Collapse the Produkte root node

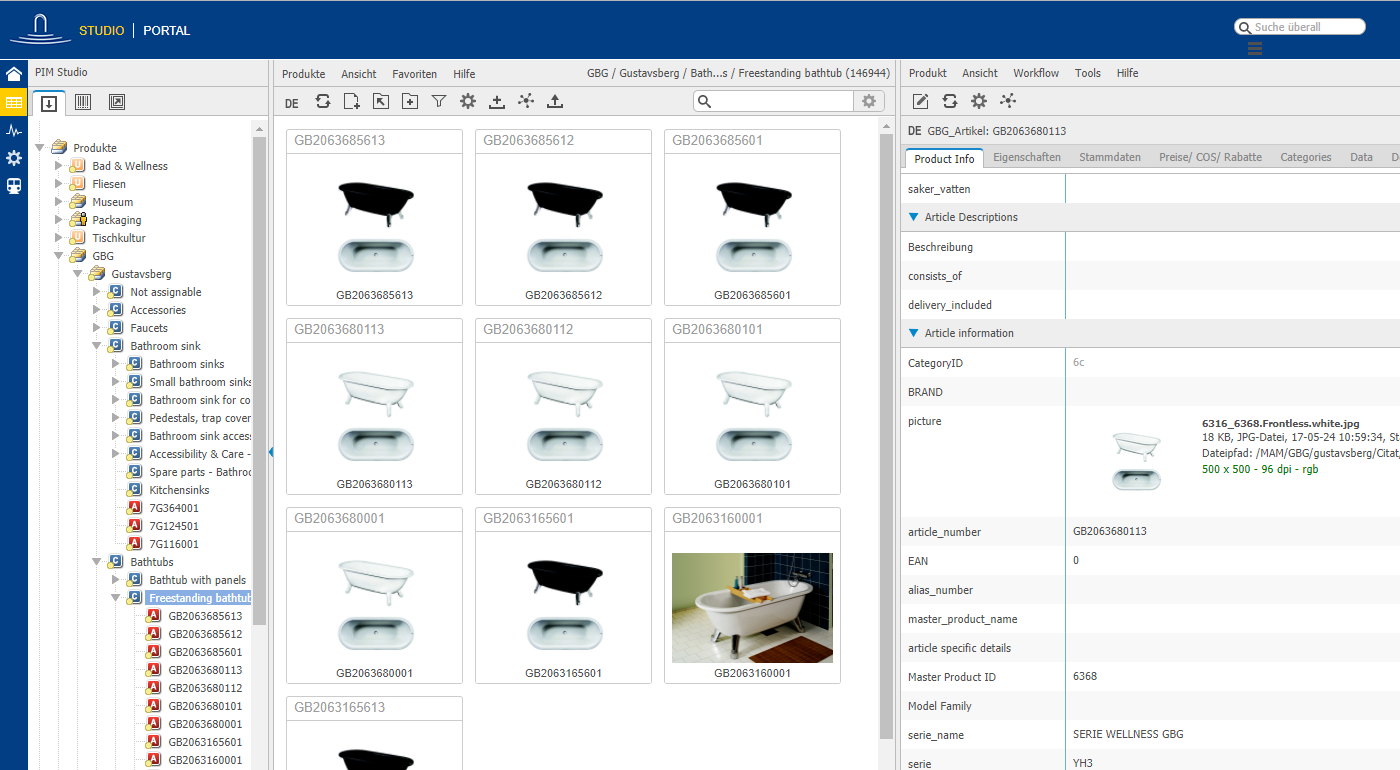[40, 148]
